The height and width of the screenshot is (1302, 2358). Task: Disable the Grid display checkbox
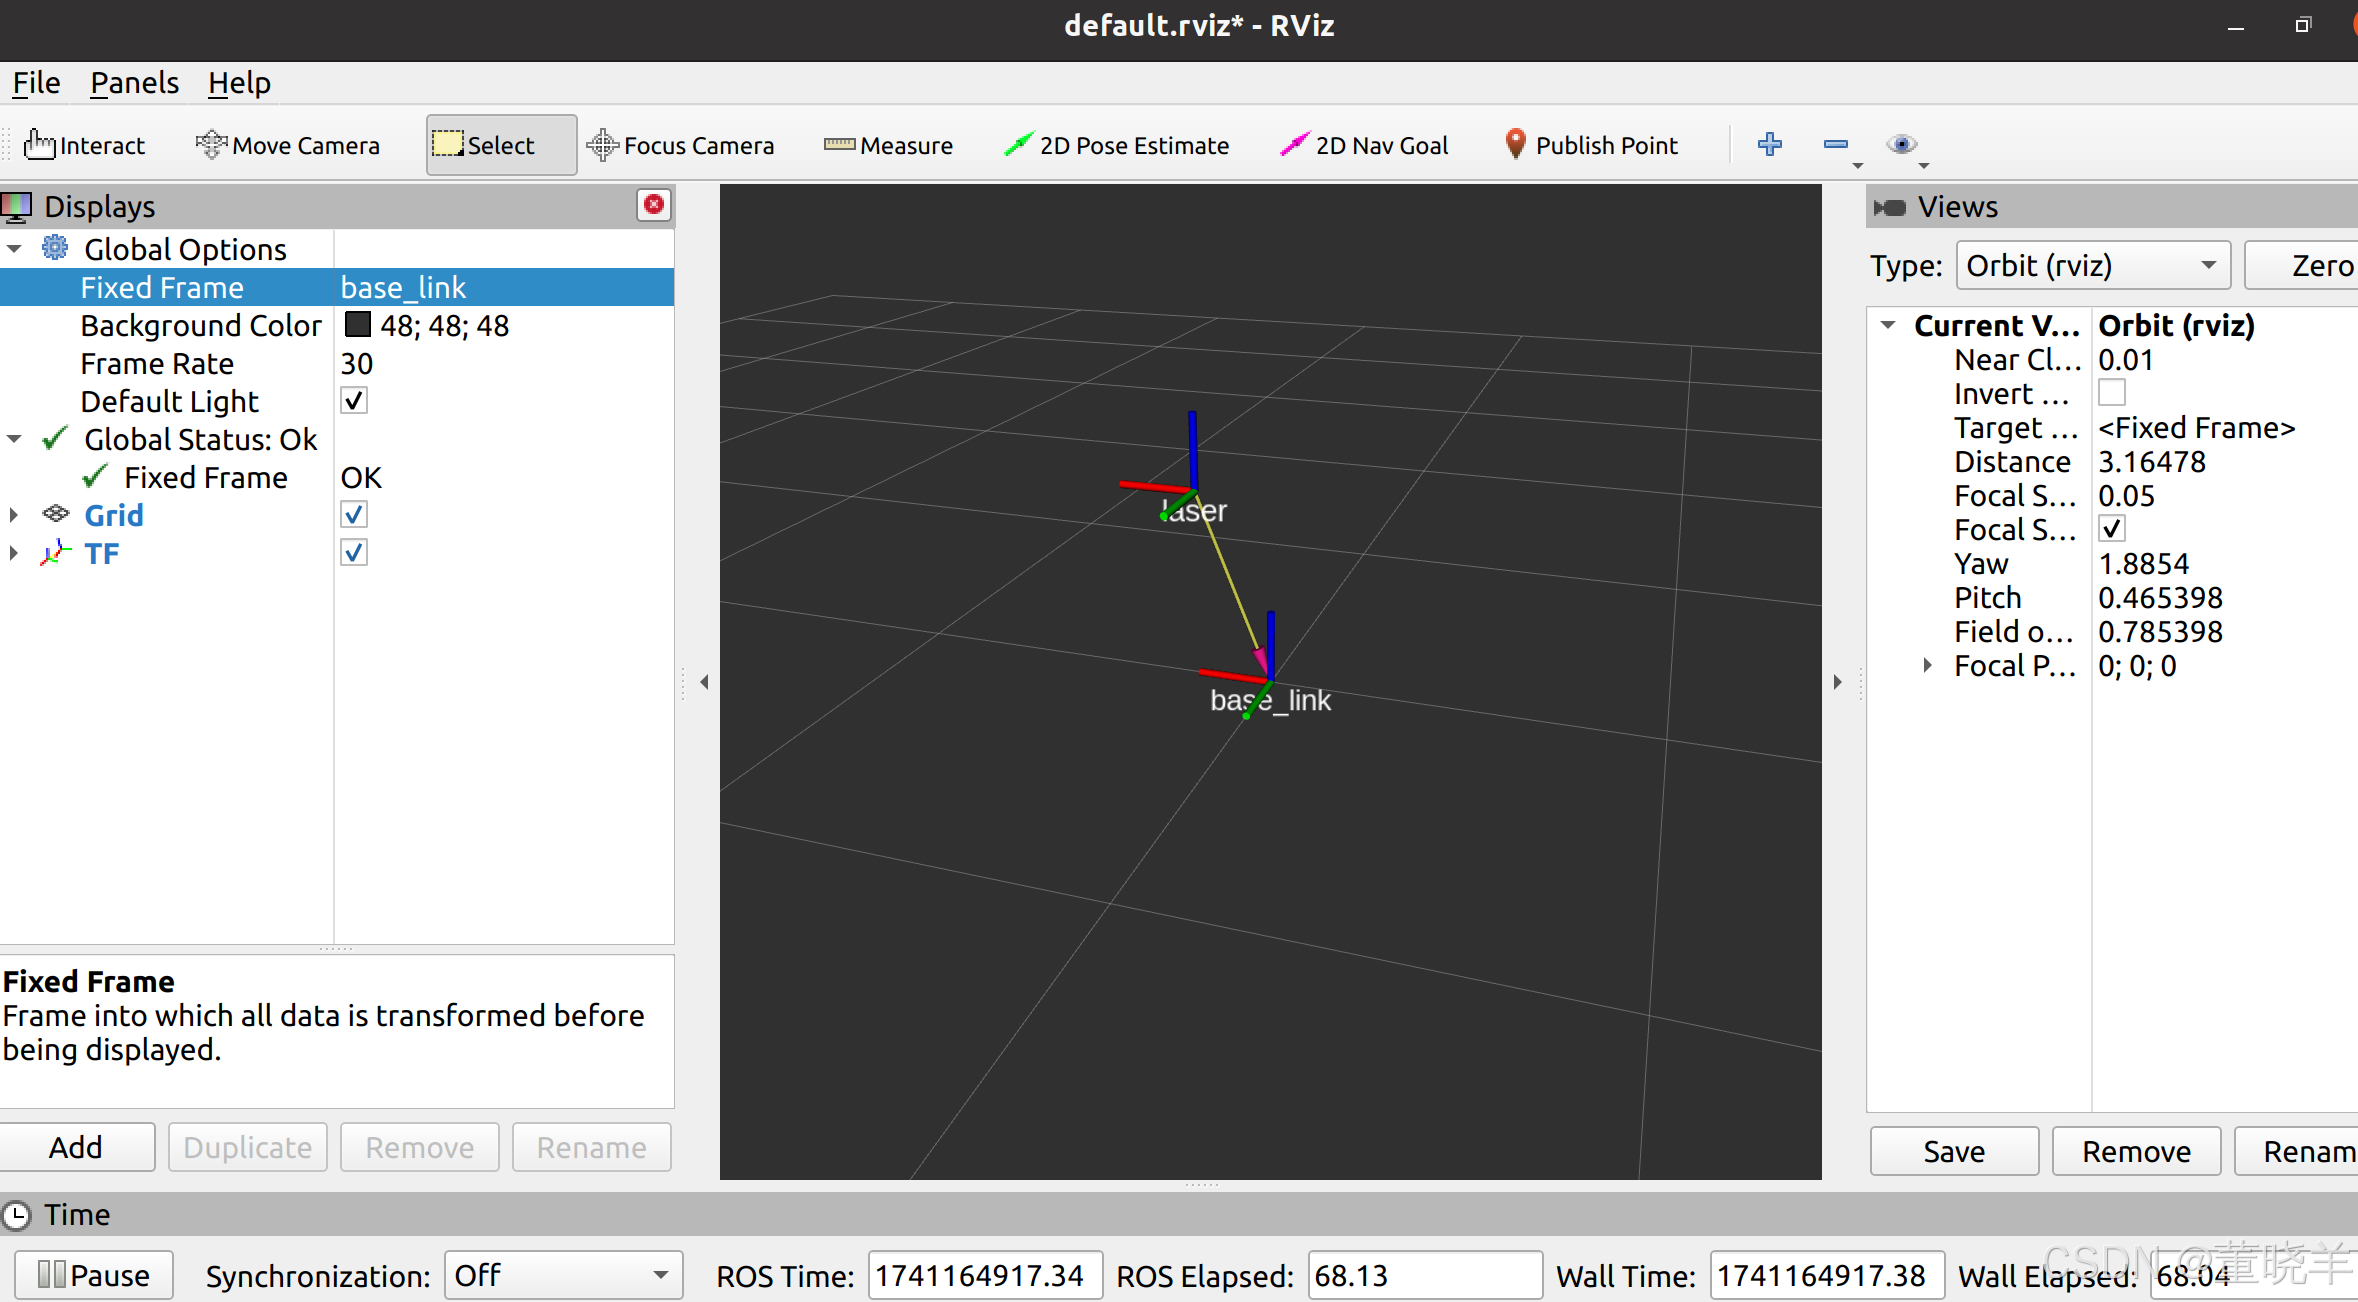click(x=354, y=515)
